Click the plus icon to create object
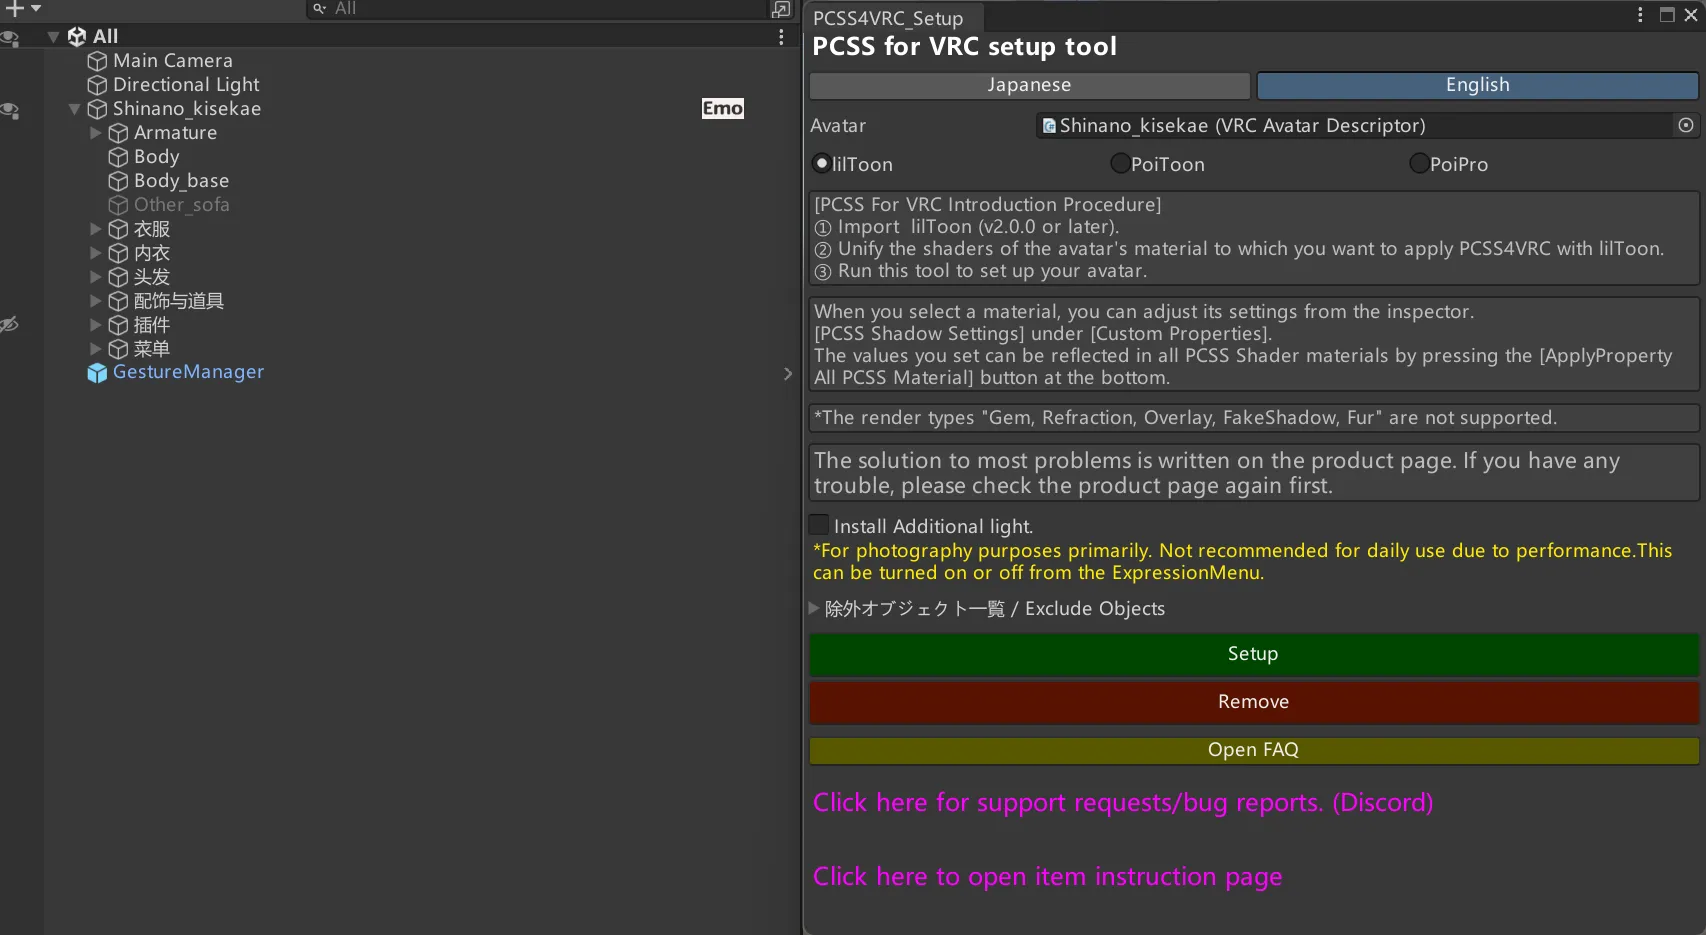This screenshot has width=1706, height=935. click(x=15, y=8)
